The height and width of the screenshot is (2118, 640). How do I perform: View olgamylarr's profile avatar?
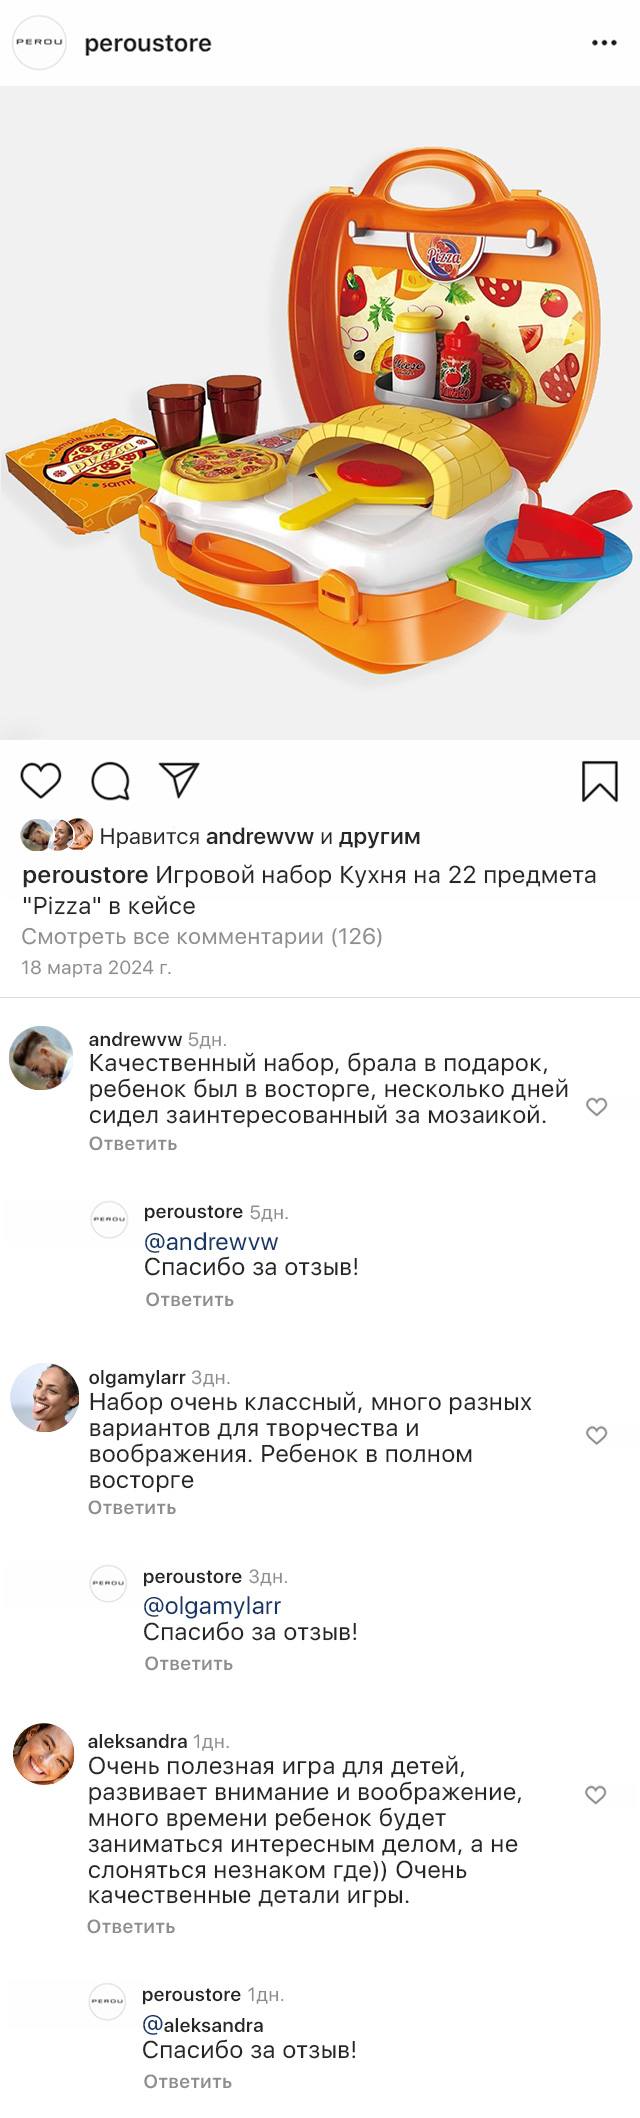coord(44,1397)
